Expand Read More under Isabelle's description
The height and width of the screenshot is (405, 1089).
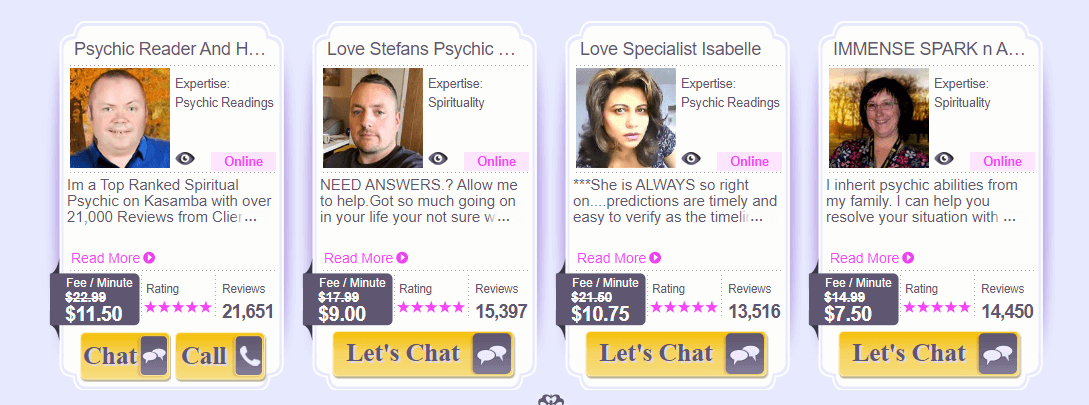[618, 258]
